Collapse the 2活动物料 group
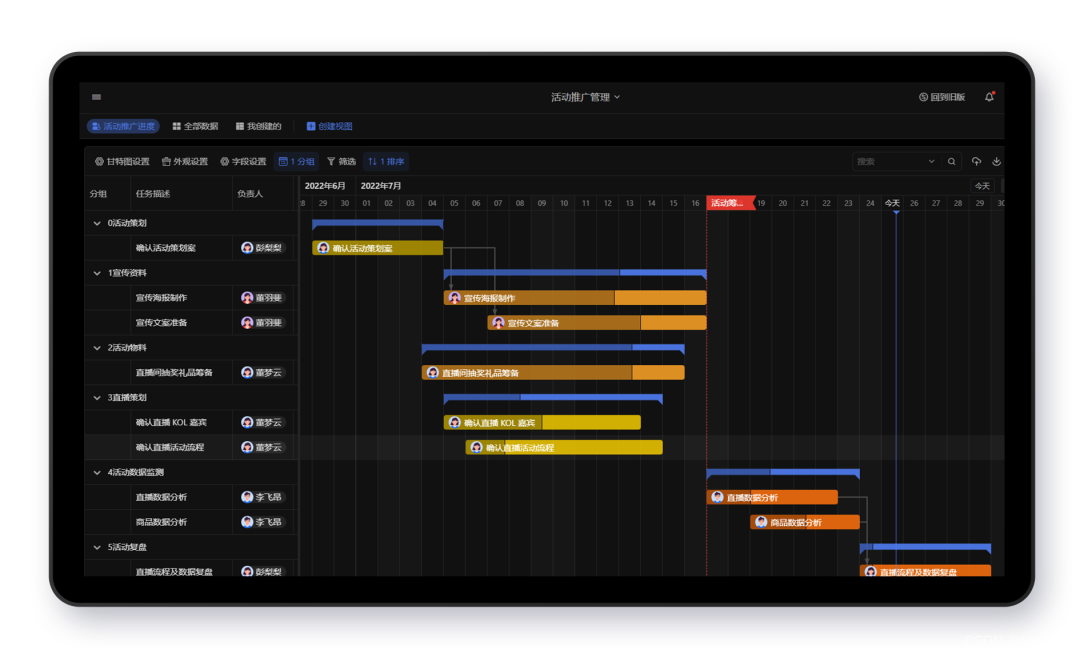The width and height of the screenshot is (1080, 658). click(97, 348)
